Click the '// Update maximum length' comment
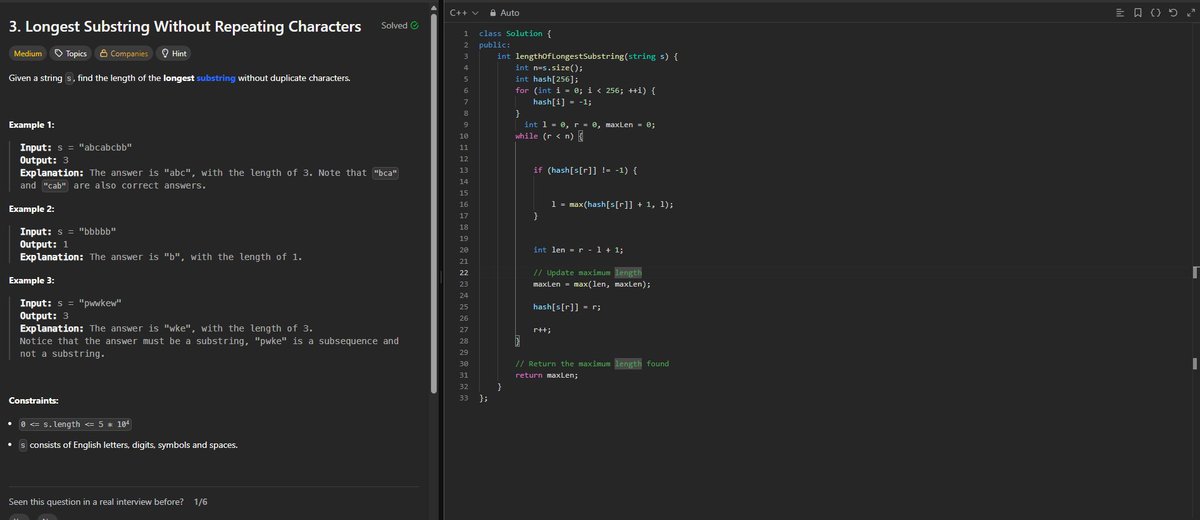This screenshot has height=520, width=1200. point(587,272)
